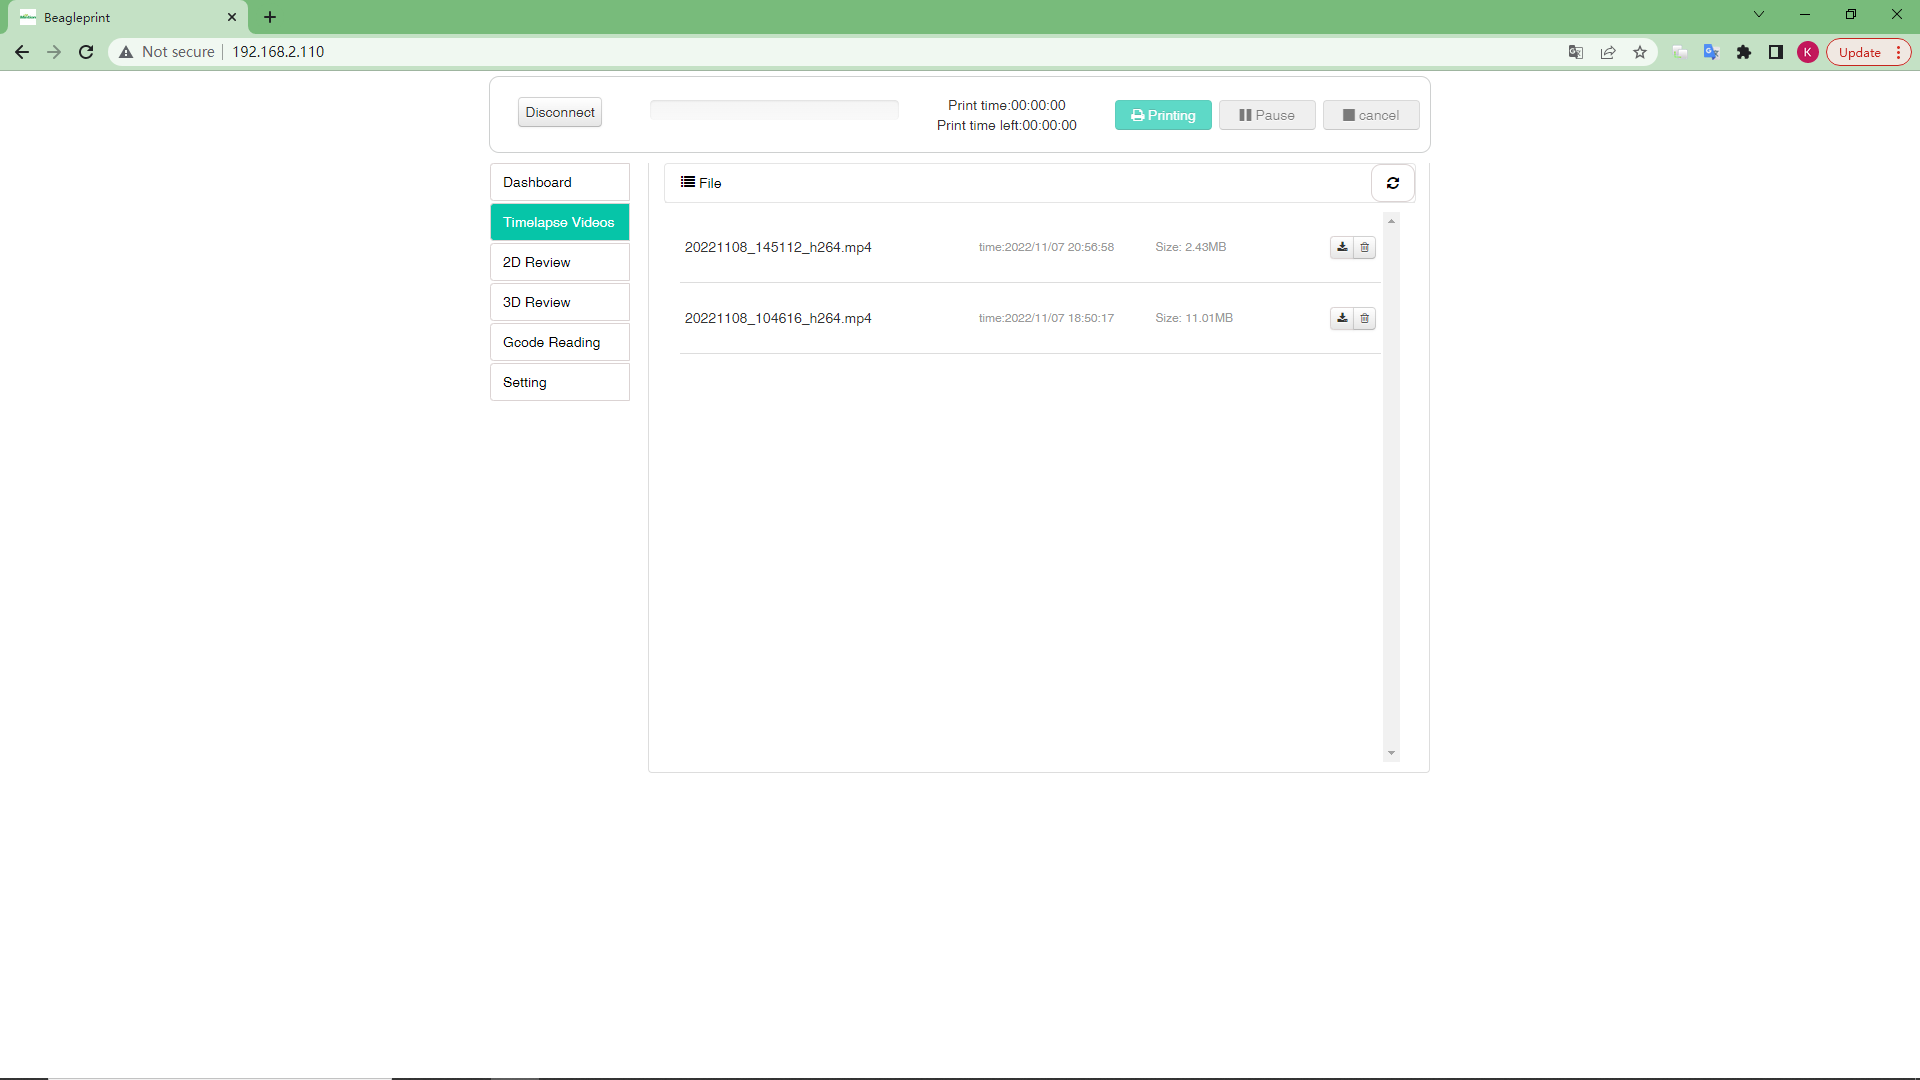Go to Gcode Reading
This screenshot has width=1920, height=1080.
(559, 342)
